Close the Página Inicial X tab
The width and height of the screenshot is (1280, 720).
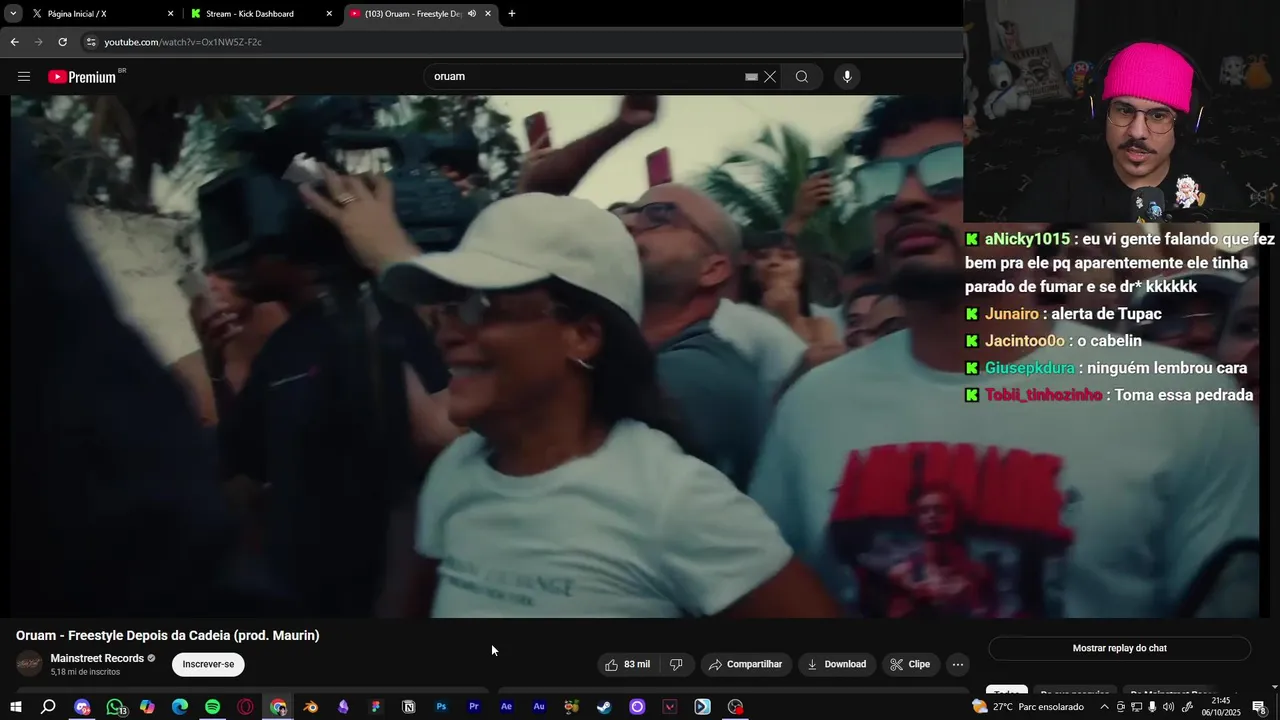(170, 14)
